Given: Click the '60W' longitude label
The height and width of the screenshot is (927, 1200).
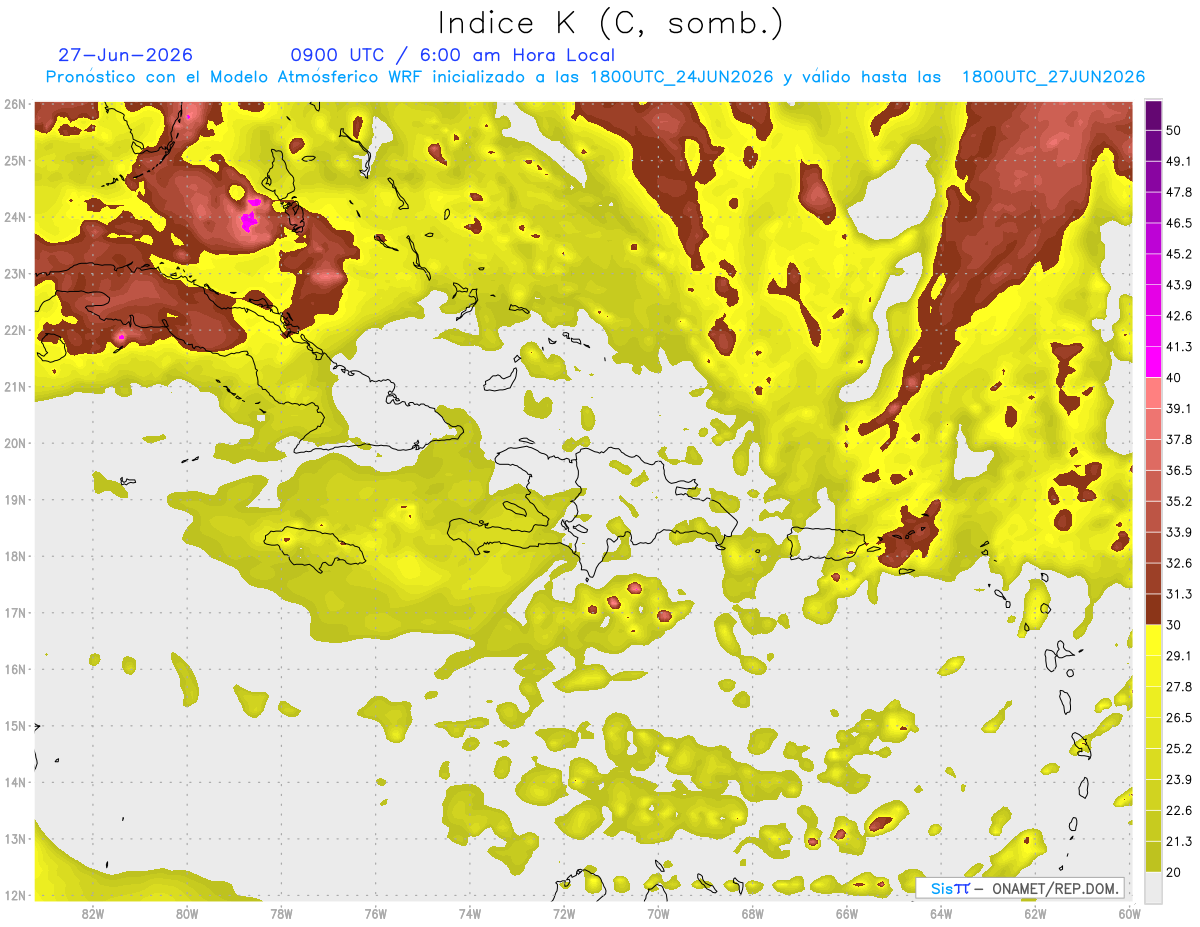Looking at the screenshot, I should pos(1129,913).
